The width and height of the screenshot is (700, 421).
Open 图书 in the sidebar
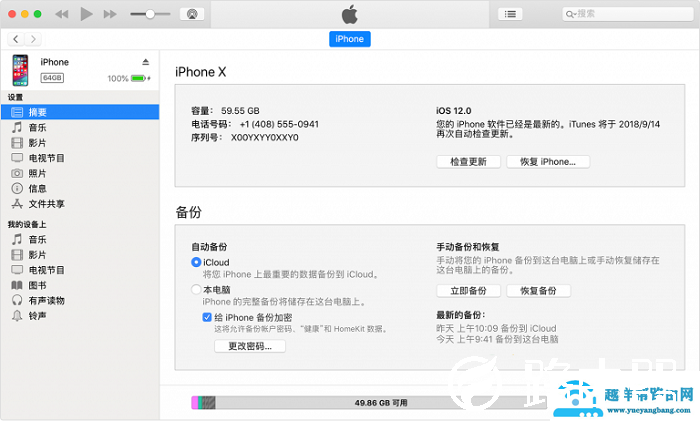[80, 285]
